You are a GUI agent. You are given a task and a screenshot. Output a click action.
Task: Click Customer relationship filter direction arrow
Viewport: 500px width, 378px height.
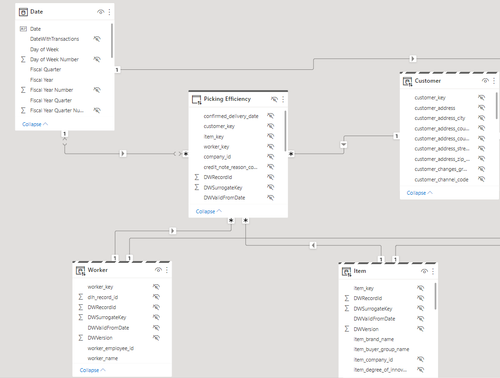[344, 145]
